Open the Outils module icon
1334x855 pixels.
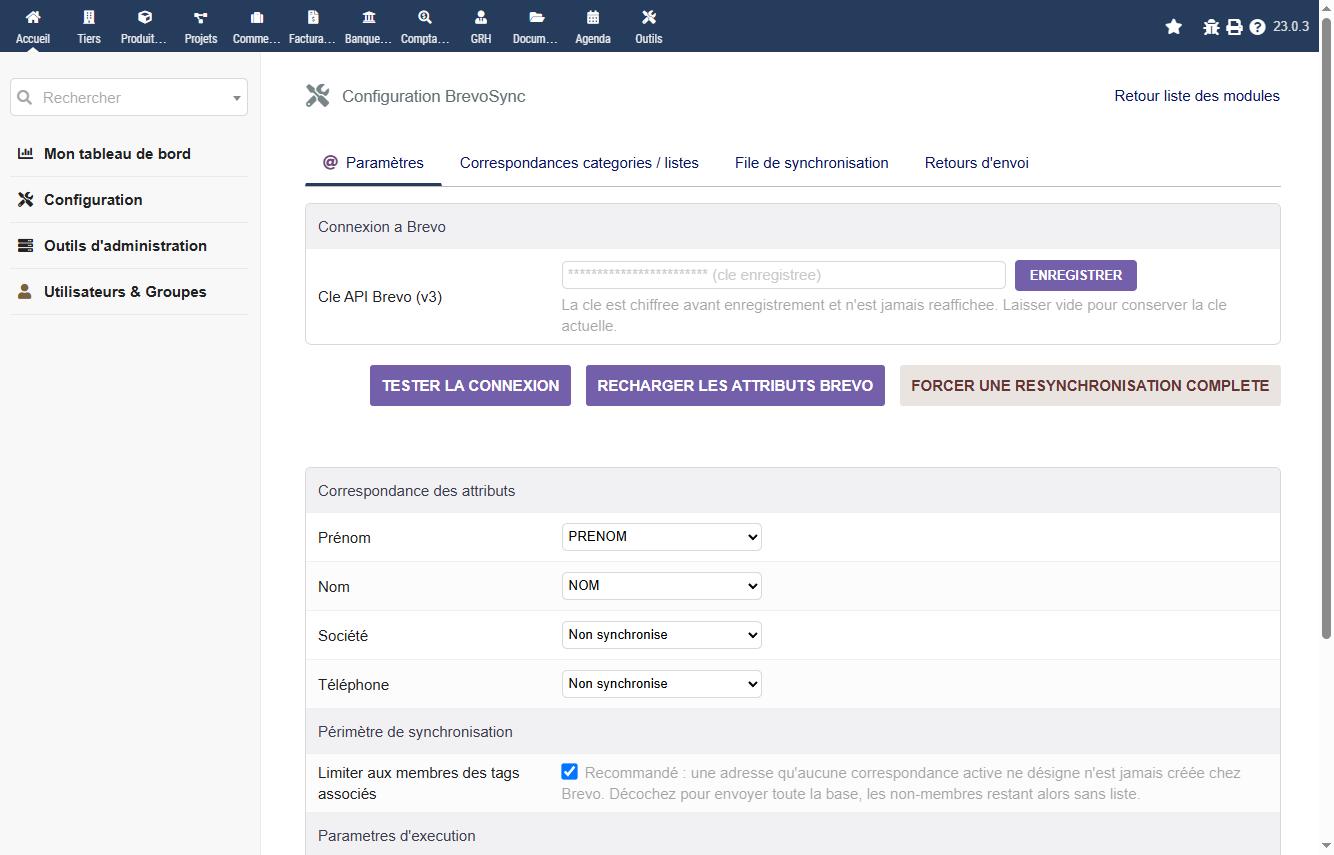[649, 17]
